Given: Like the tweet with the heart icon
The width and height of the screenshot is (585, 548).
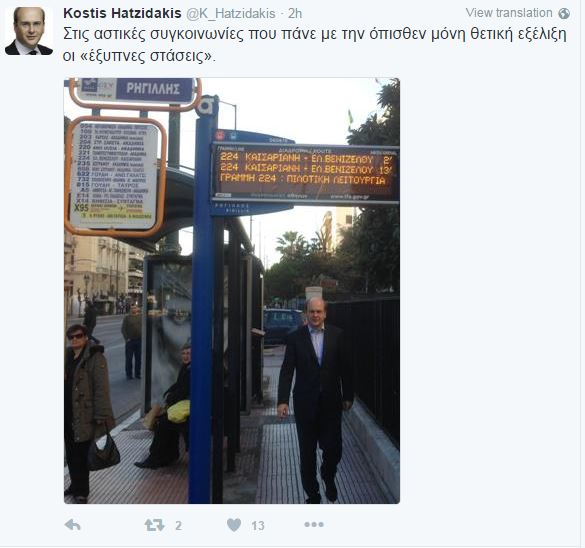Looking at the screenshot, I should pyautogui.click(x=234, y=525).
